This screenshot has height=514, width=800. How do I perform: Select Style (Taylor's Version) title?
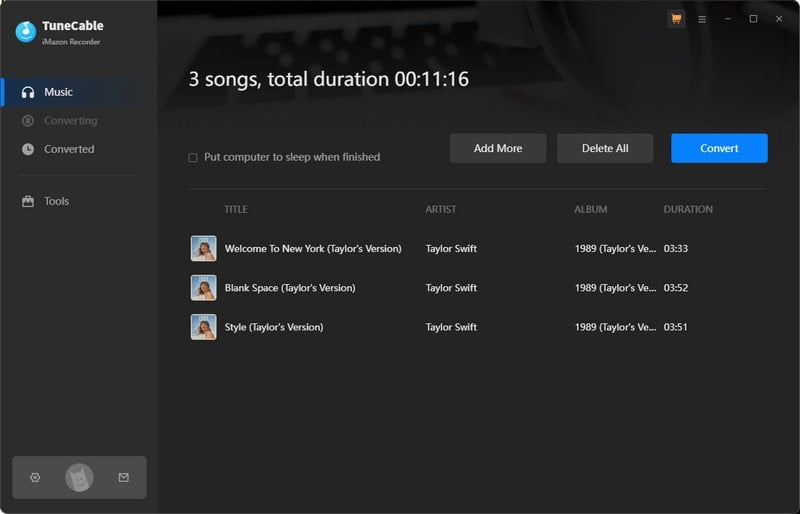[x=274, y=327]
